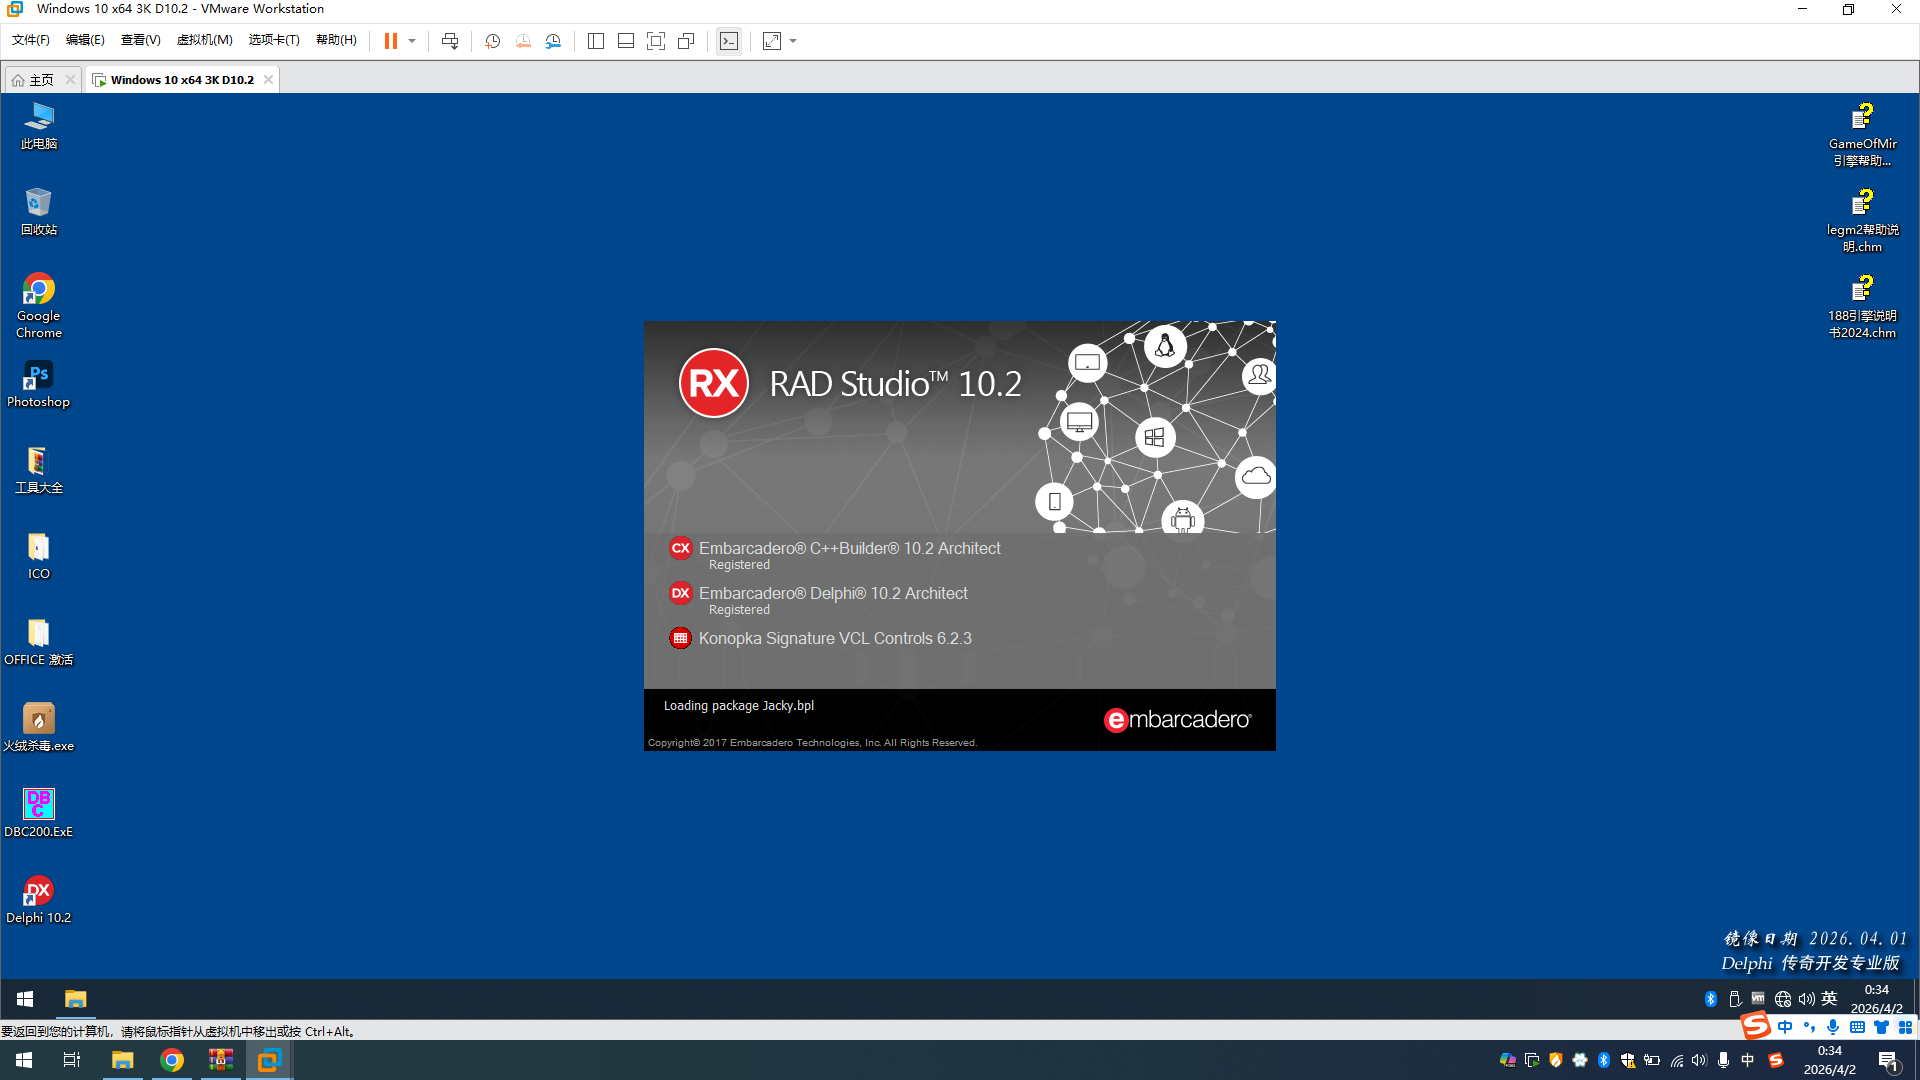Click Send Ctrl+Alt+Del toolbar icon
Image resolution: width=1920 pixels, height=1080 pixels.
[450, 41]
